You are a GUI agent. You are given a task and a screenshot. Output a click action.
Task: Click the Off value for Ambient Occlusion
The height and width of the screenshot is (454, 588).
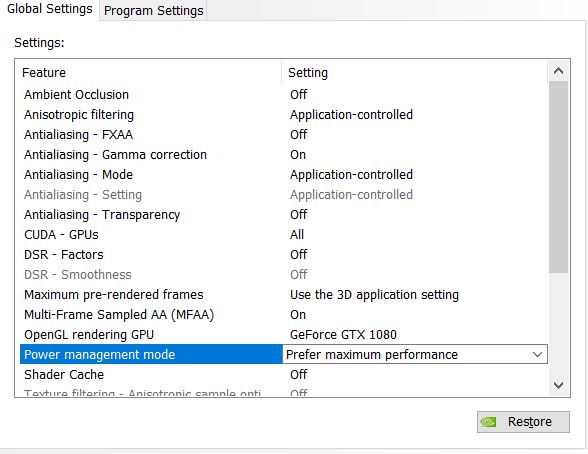click(298, 94)
